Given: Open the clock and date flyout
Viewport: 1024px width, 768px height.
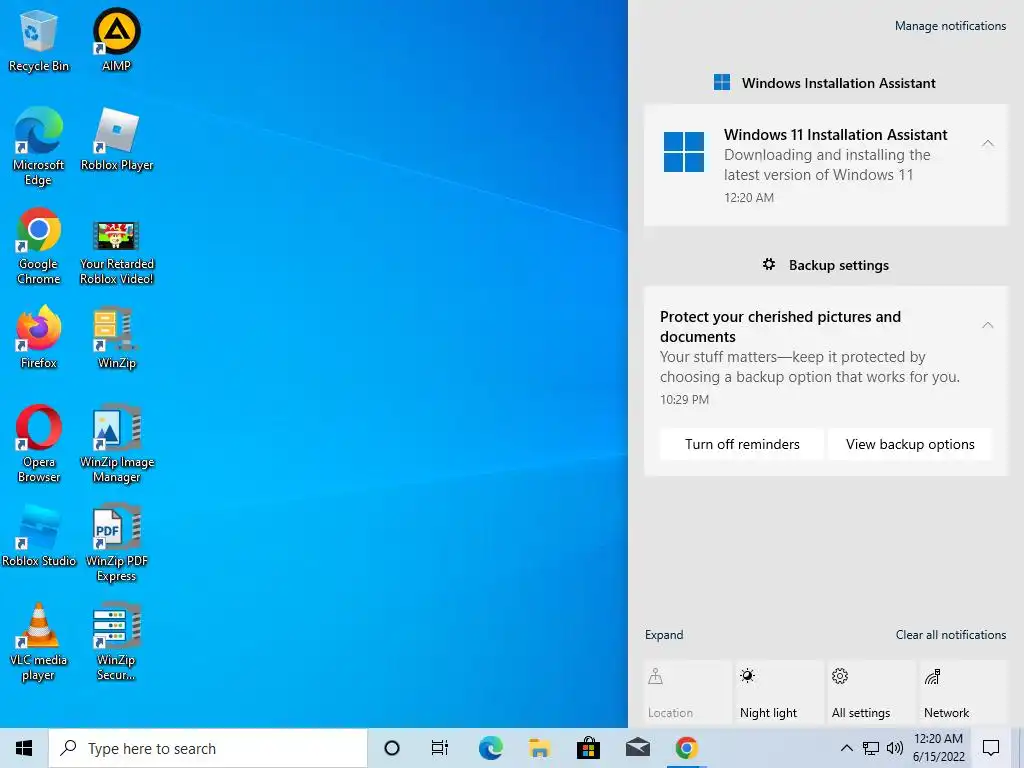Looking at the screenshot, I should click(938, 748).
